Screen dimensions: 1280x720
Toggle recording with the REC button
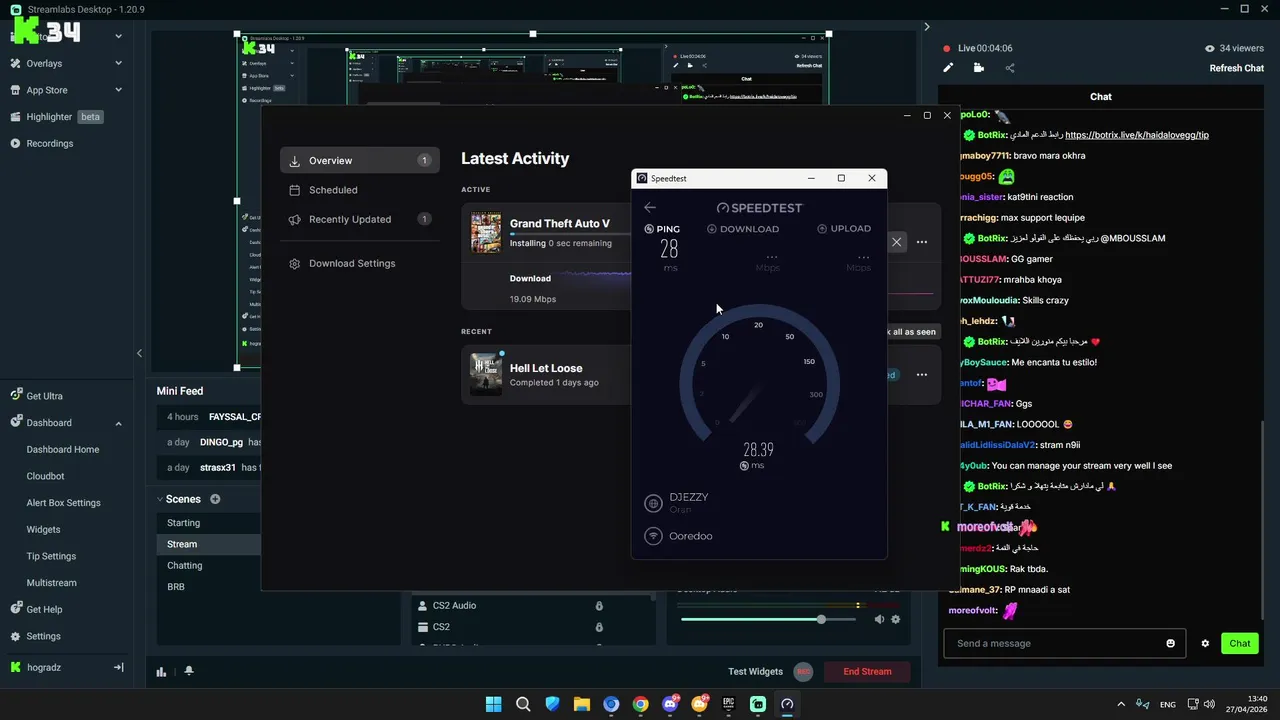point(803,671)
